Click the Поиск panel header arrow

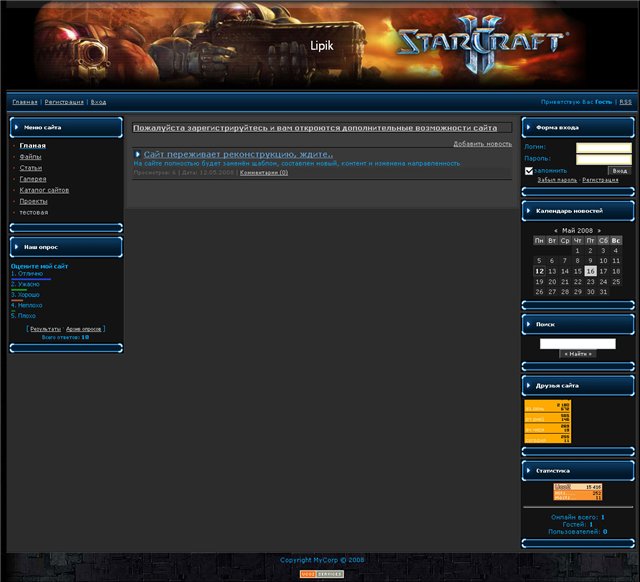click(x=529, y=324)
